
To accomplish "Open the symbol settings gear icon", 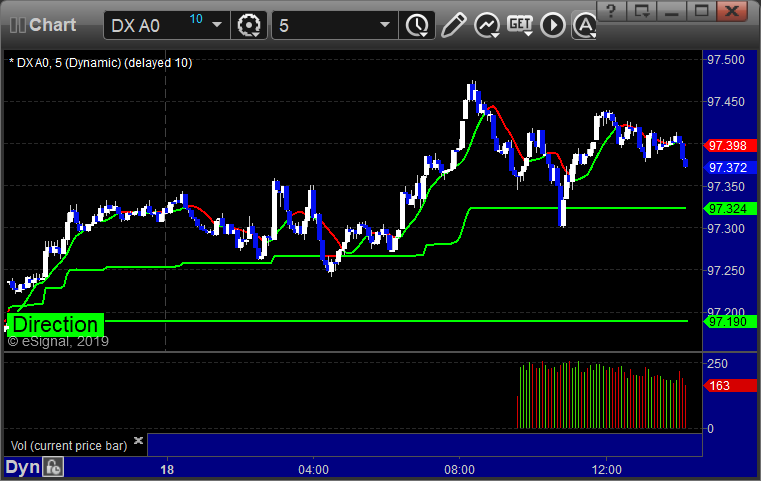I will point(249,25).
